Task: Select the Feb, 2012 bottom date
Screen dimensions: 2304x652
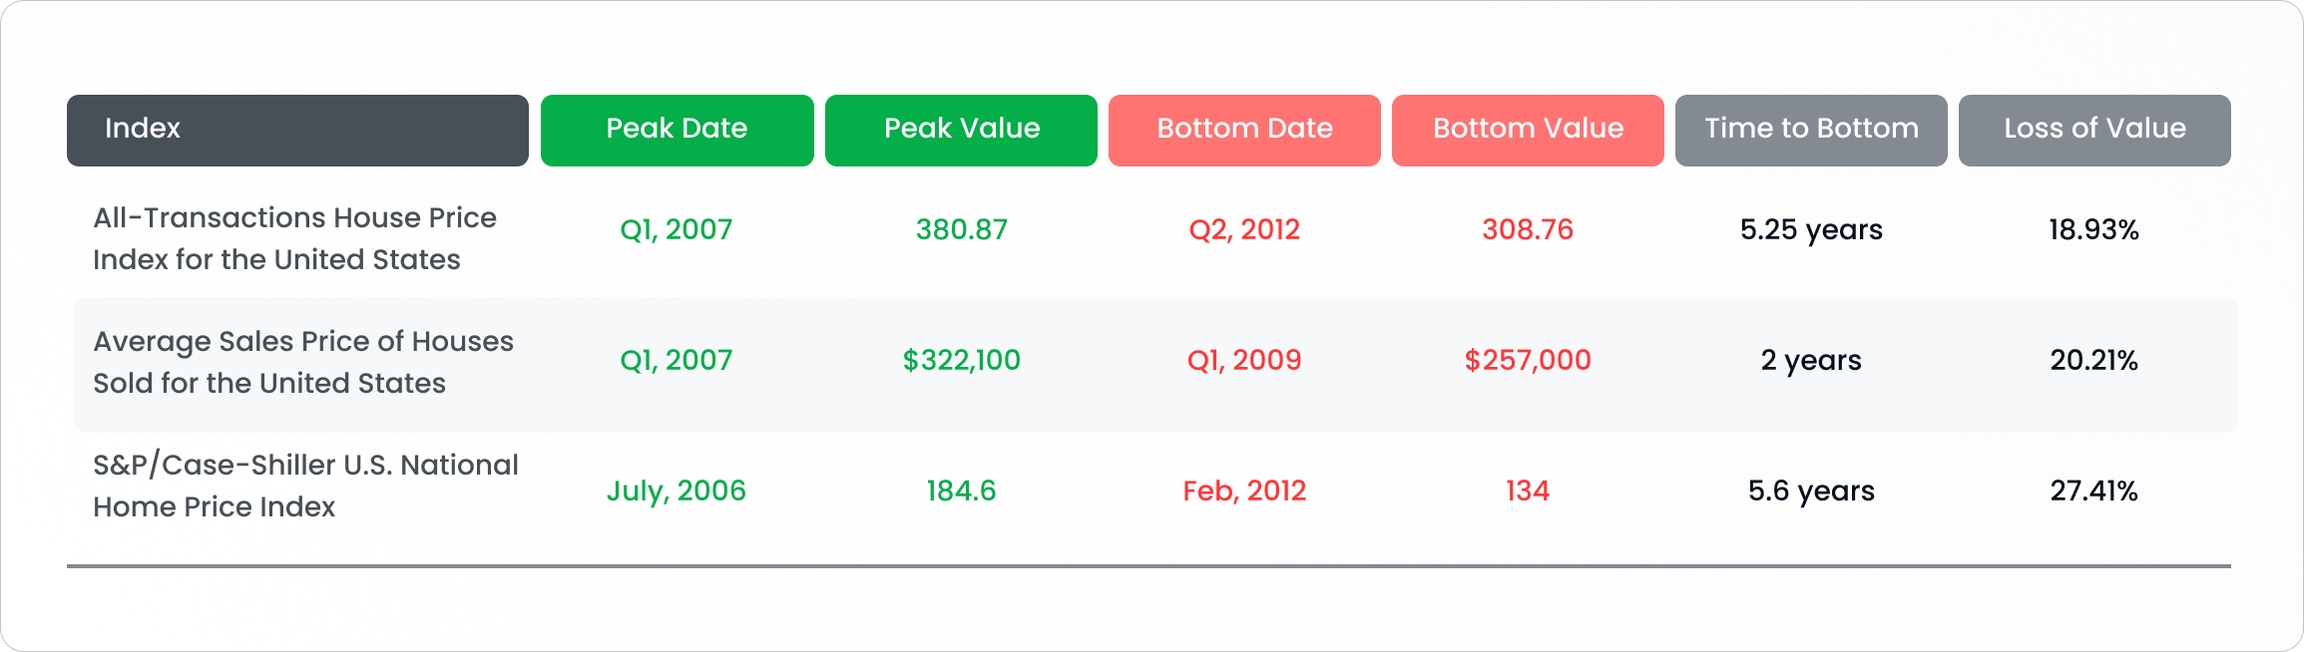Action: pyautogui.click(x=1244, y=491)
